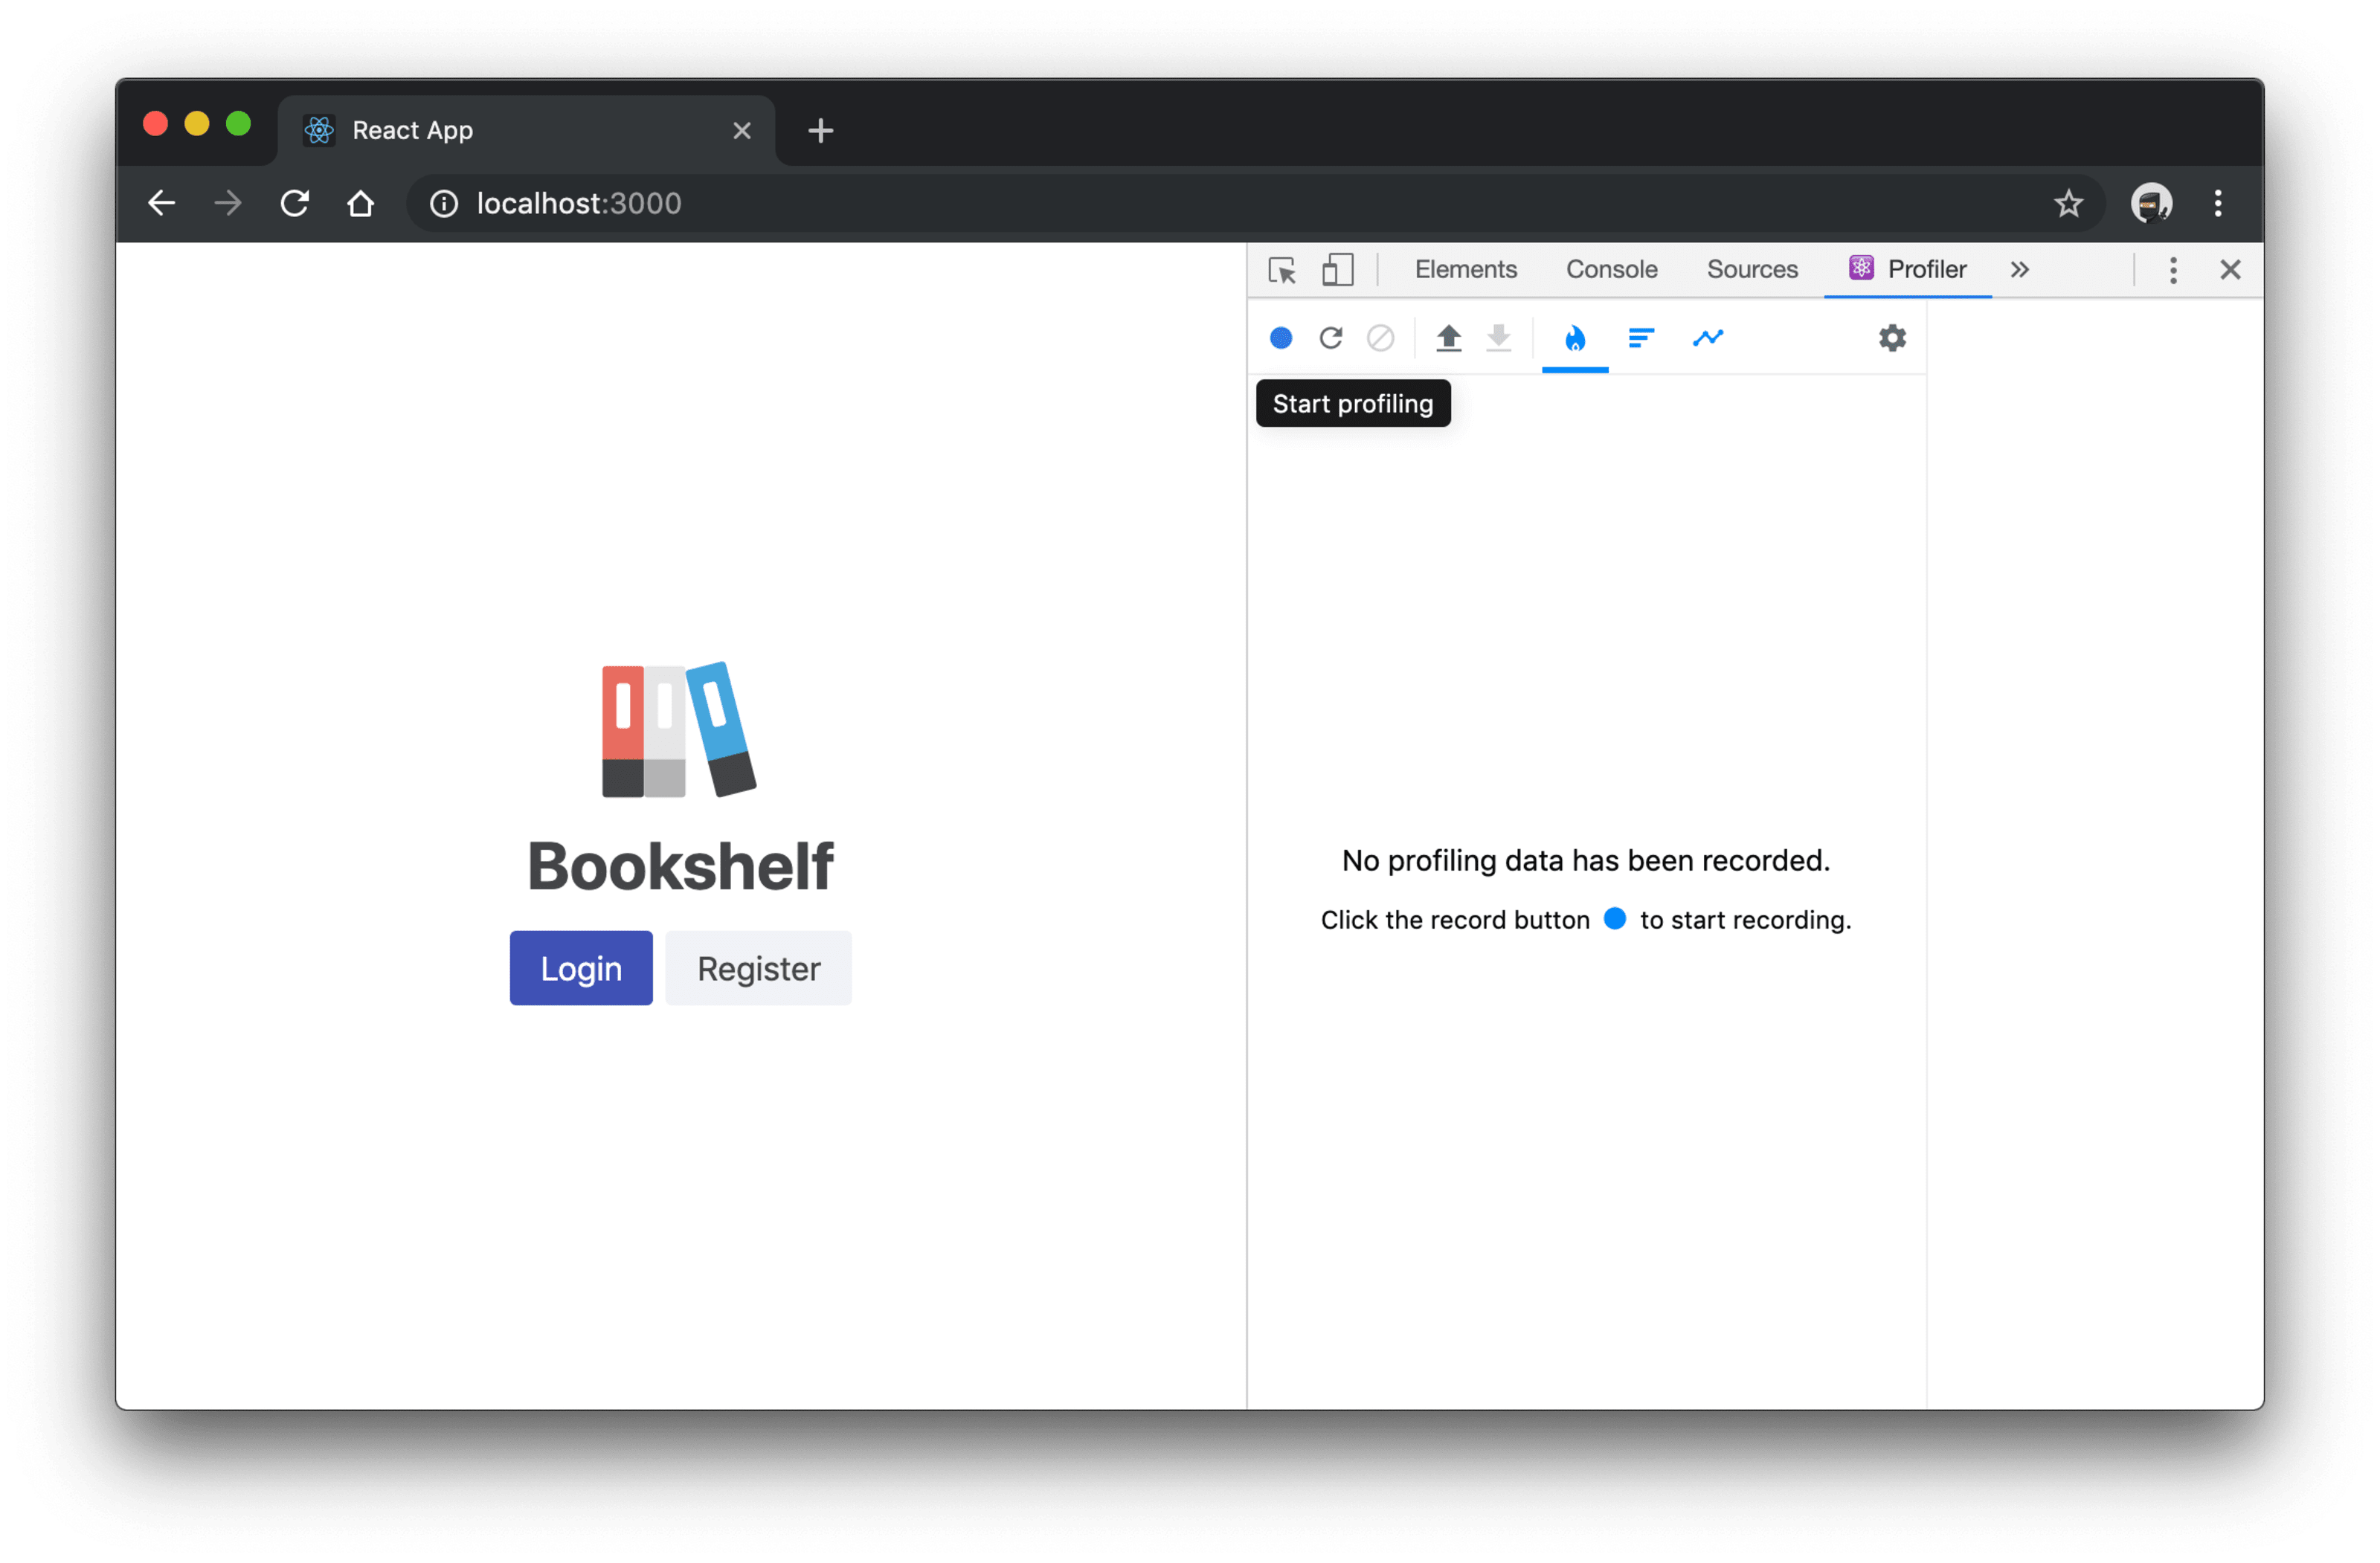Go forward with the browser arrow
Screen dimensions: 2380x1563
(x=228, y=204)
